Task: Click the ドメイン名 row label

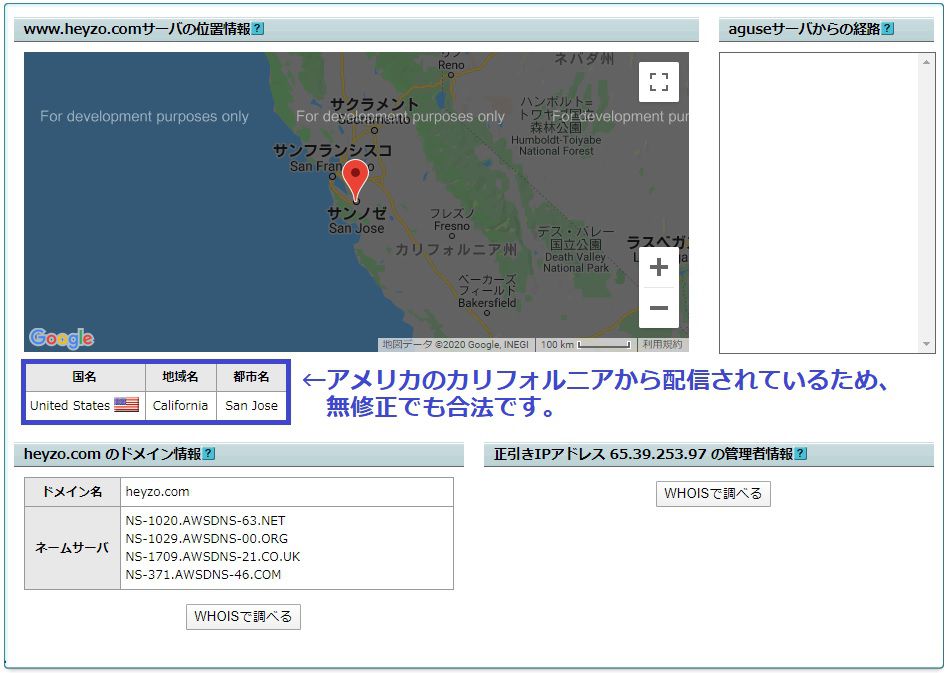Action: [x=72, y=492]
